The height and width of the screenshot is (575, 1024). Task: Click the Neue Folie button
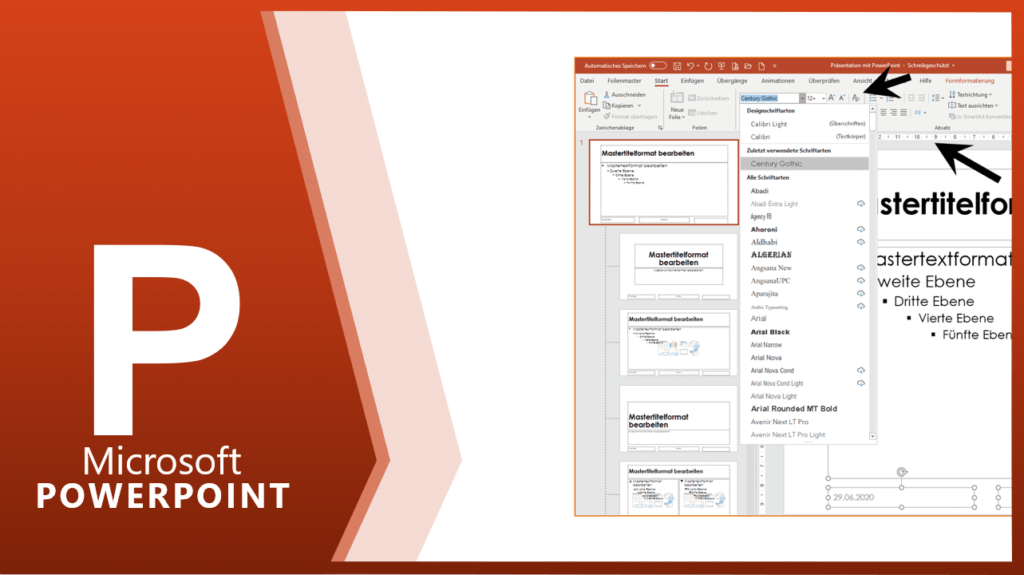(x=677, y=106)
